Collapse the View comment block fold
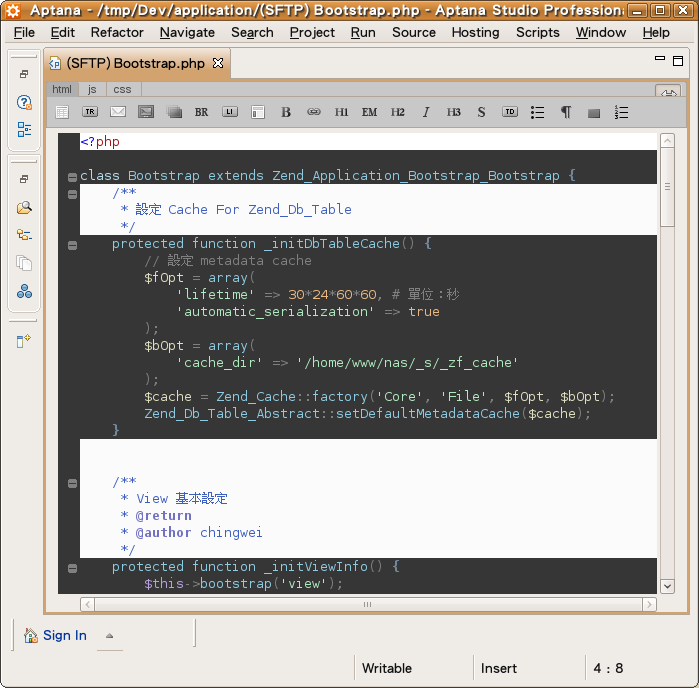The image size is (699, 688). point(72,483)
